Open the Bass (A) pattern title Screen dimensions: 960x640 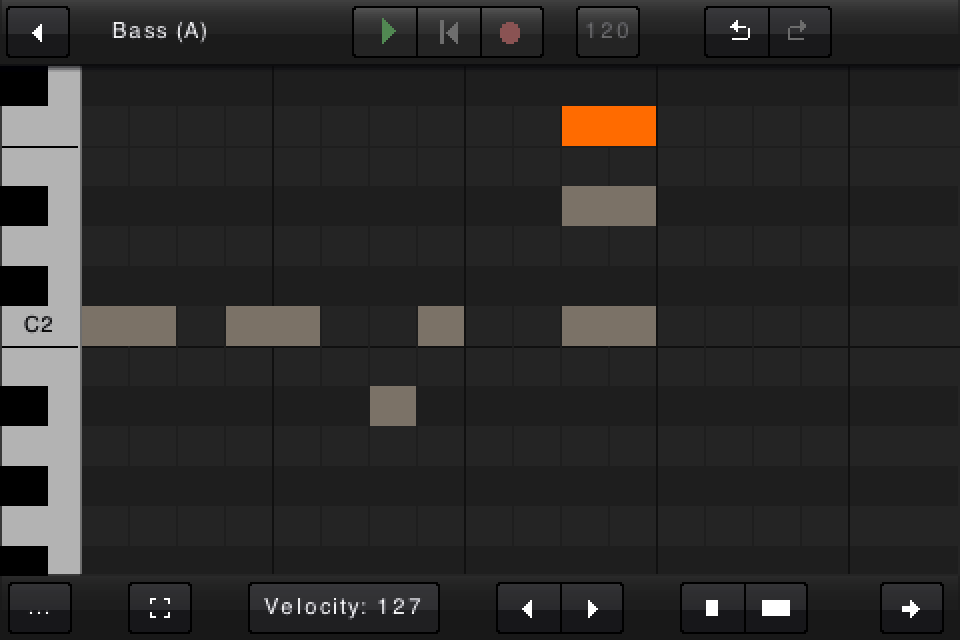(160, 31)
